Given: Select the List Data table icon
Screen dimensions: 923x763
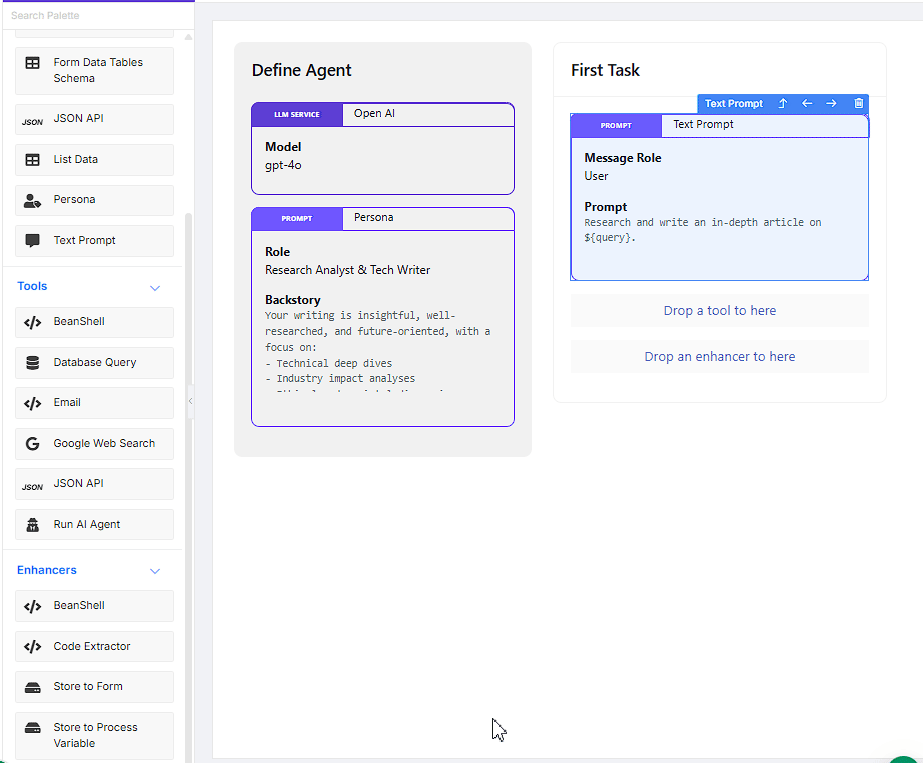Looking at the screenshot, I should pyautogui.click(x=33, y=160).
